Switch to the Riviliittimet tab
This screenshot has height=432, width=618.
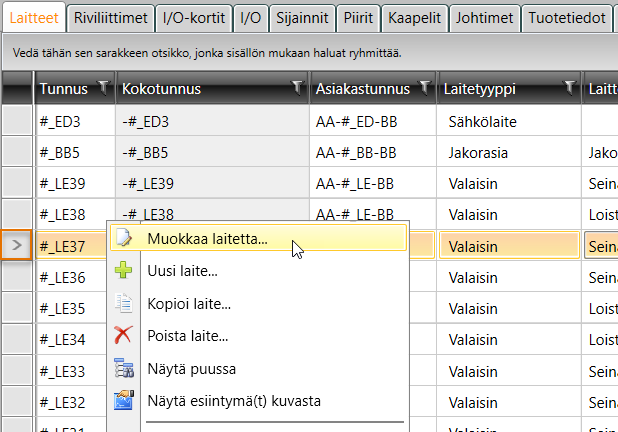point(112,17)
